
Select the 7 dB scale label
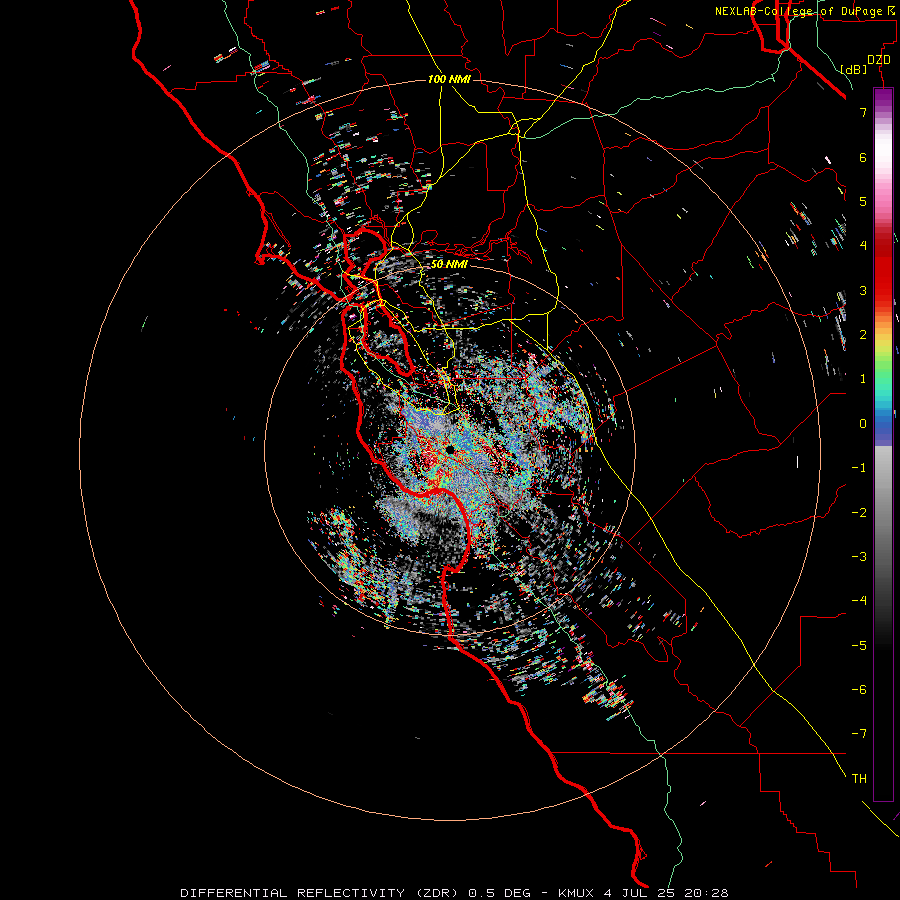point(863,112)
